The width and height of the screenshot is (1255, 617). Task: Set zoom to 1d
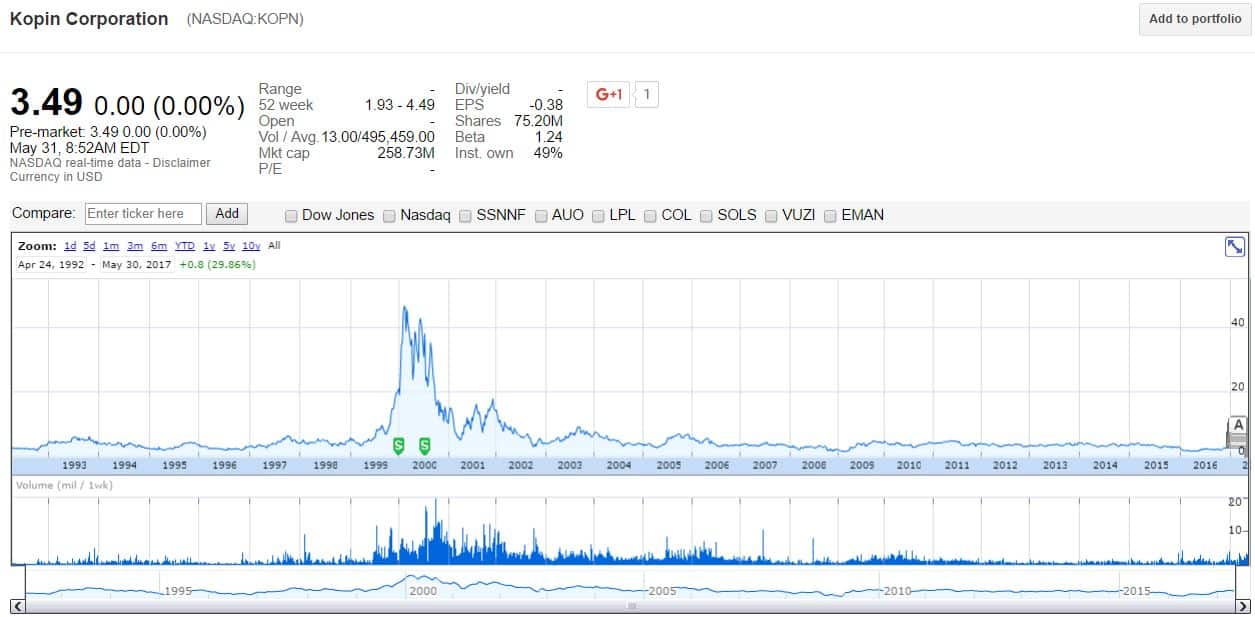tap(70, 246)
